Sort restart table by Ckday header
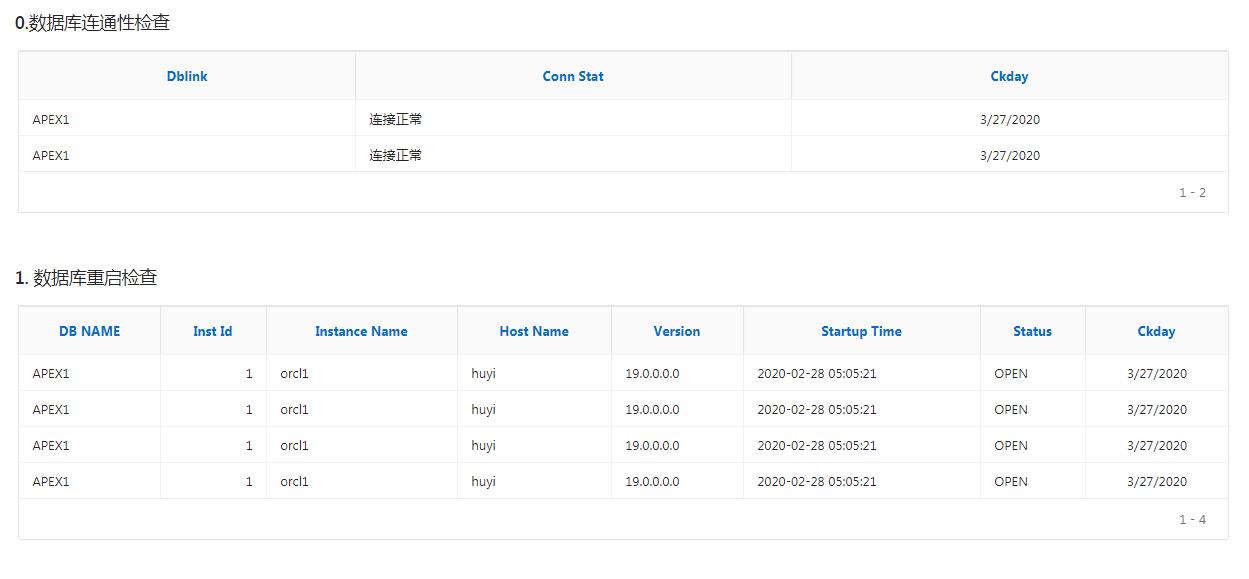Screen dimensions: 1249x579 coord(1156,331)
